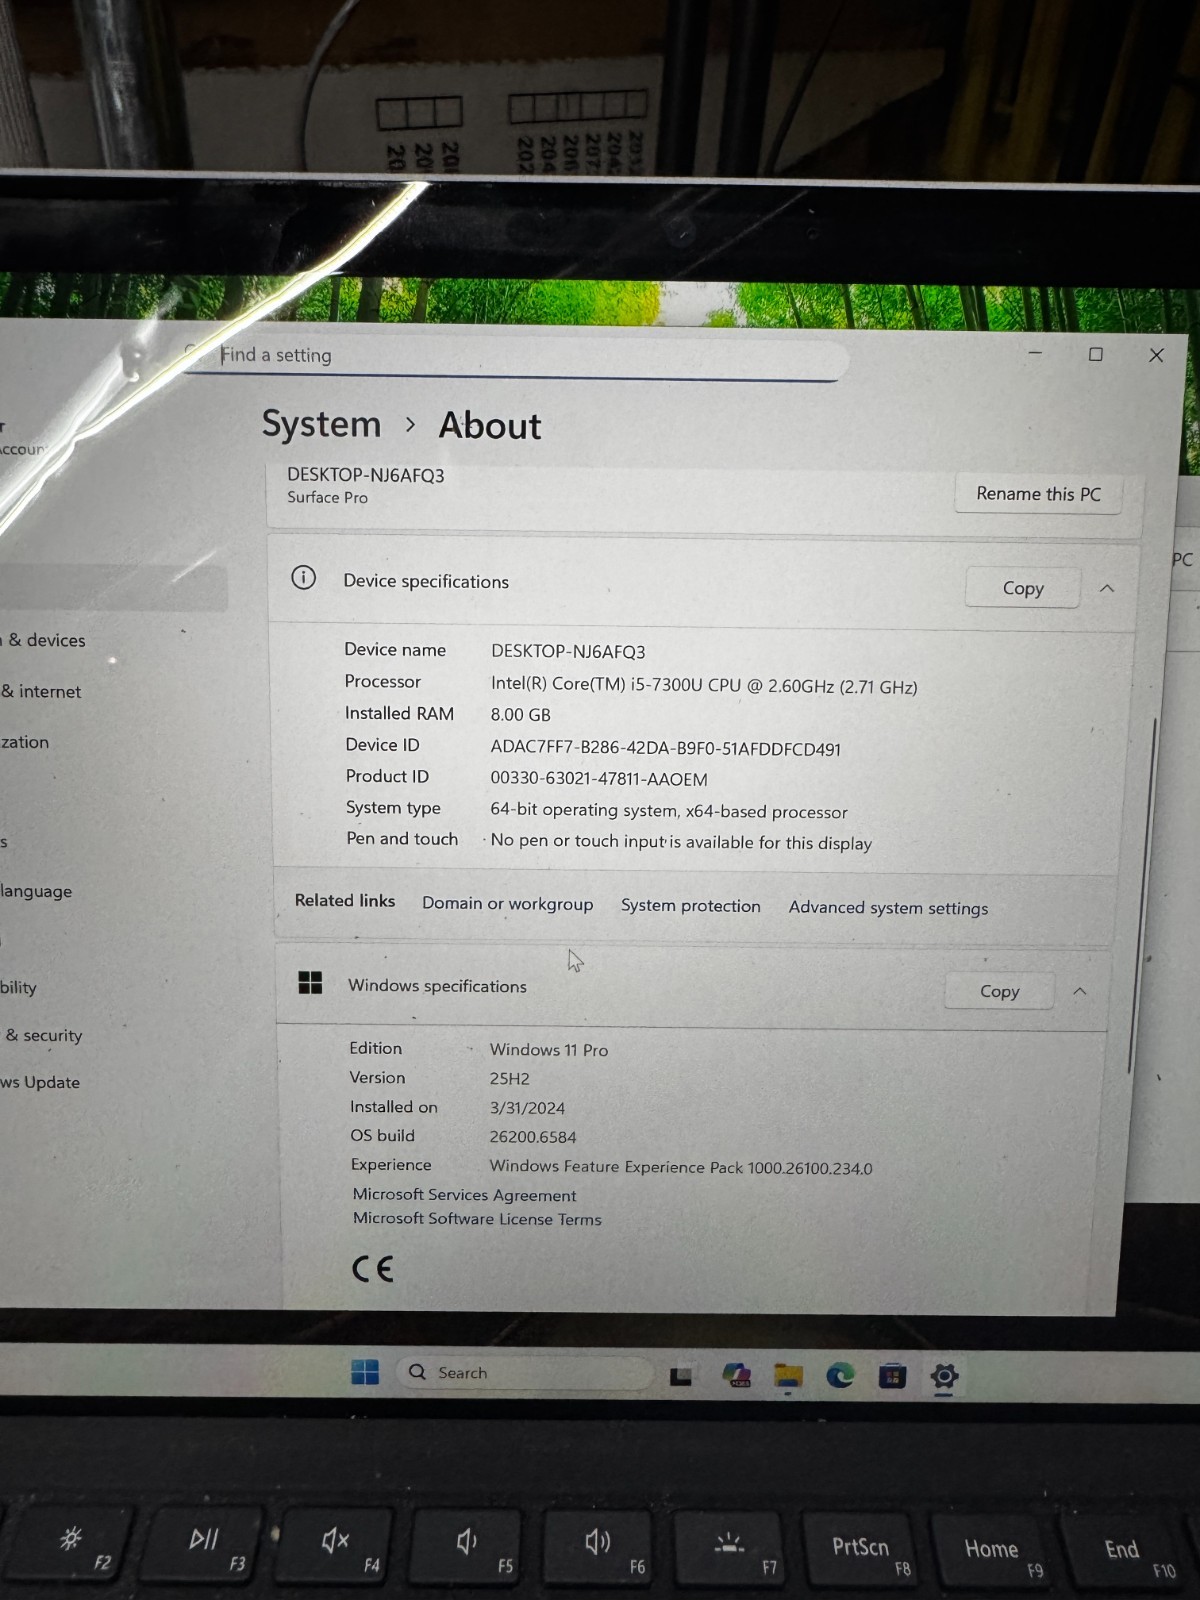Click the 64-bit operating system value
The height and width of the screenshot is (1600, 1200).
pyautogui.click(x=668, y=811)
